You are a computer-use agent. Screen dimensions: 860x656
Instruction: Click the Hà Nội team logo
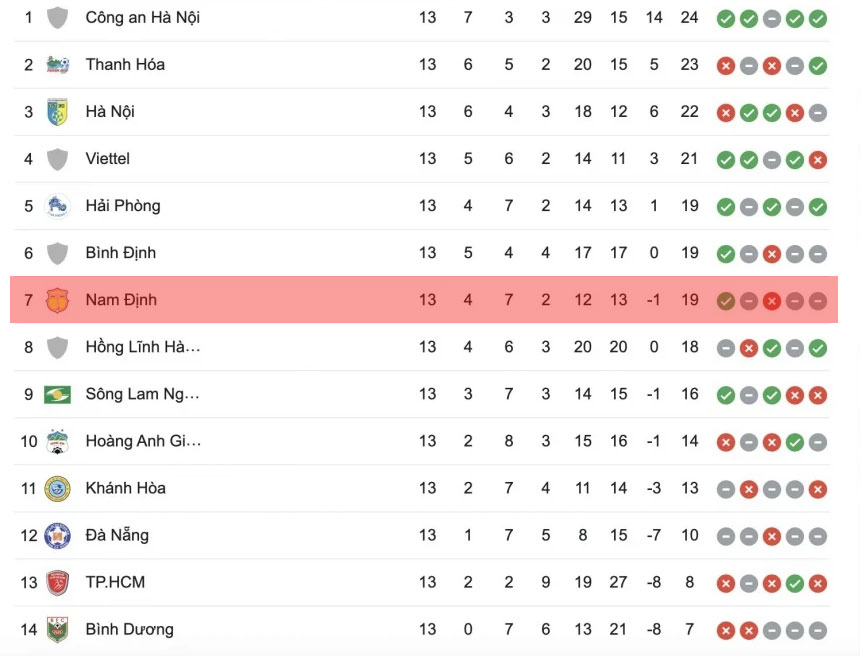58,112
